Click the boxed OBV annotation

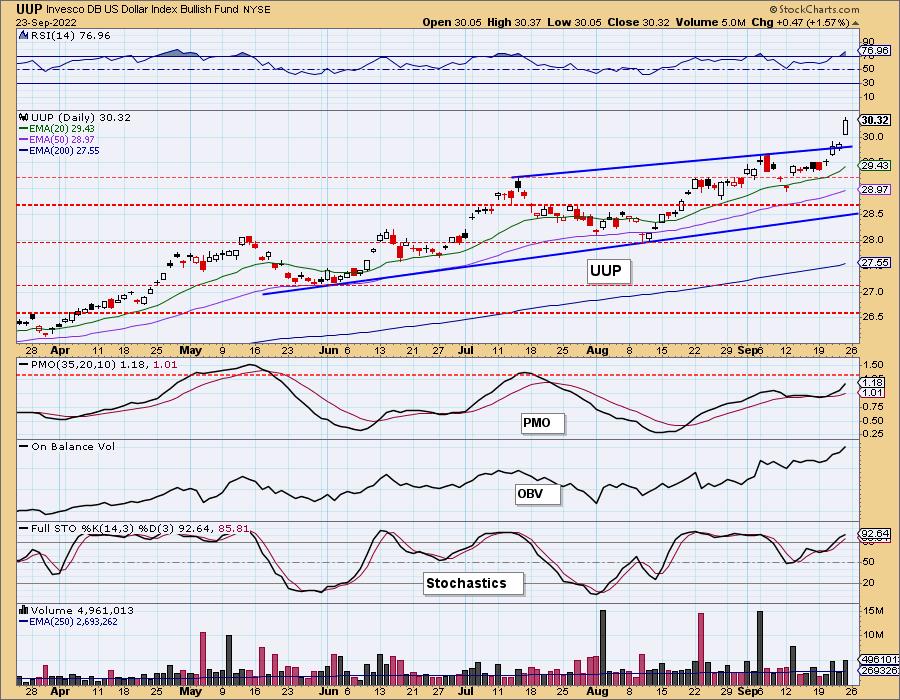pos(537,494)
